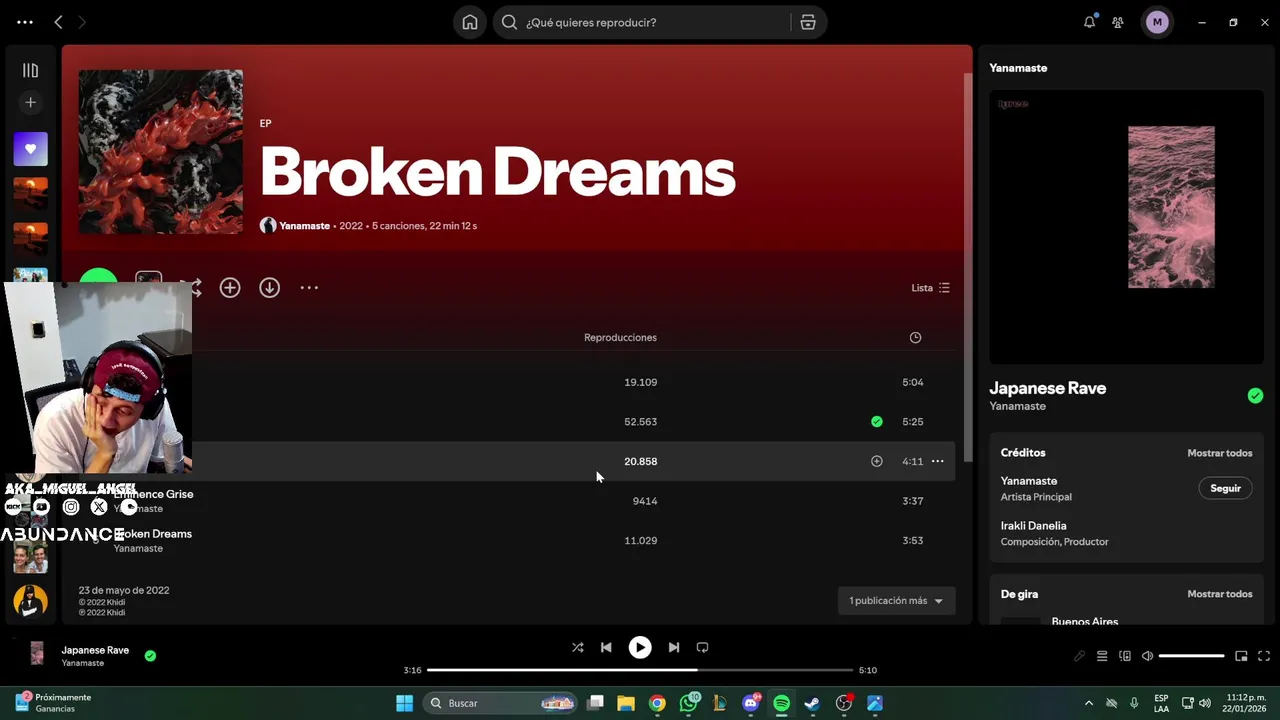Toggle shuffle in the player bar
The image size is (1280, 720).
pos(577,647)
